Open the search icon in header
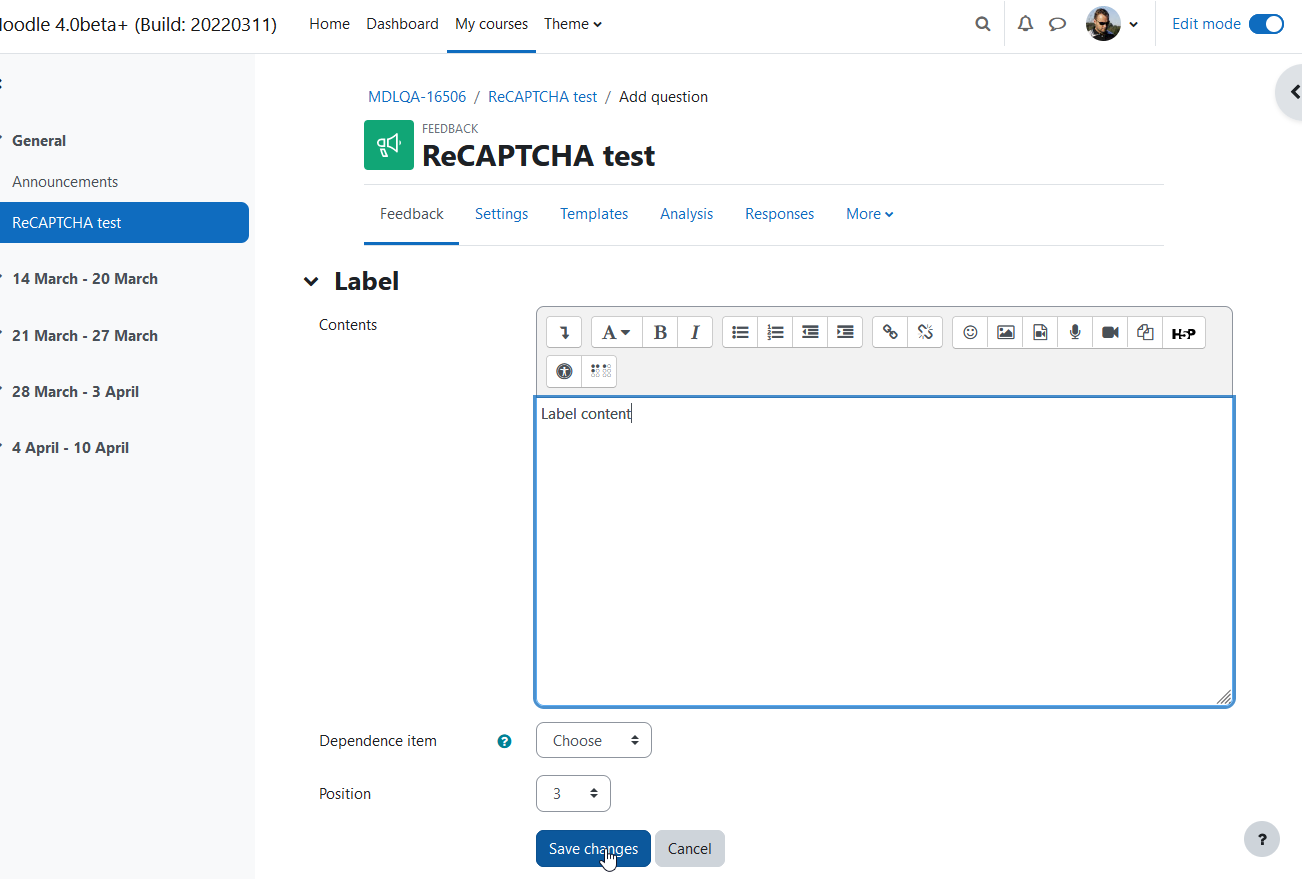The image size is (1302, 879). click(983, 24)
